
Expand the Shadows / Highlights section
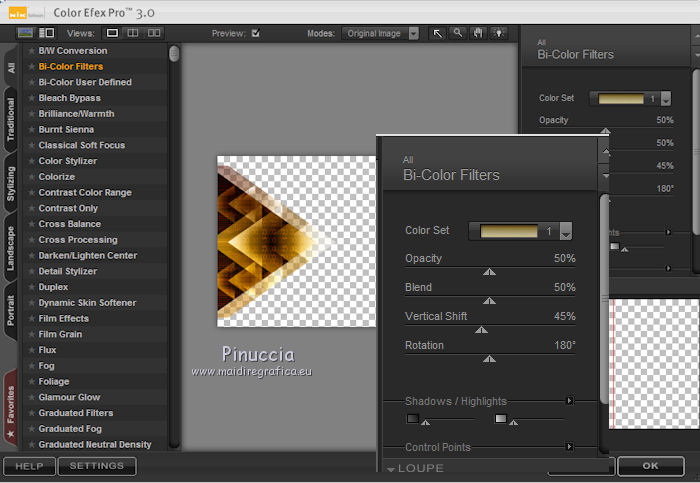570,401
